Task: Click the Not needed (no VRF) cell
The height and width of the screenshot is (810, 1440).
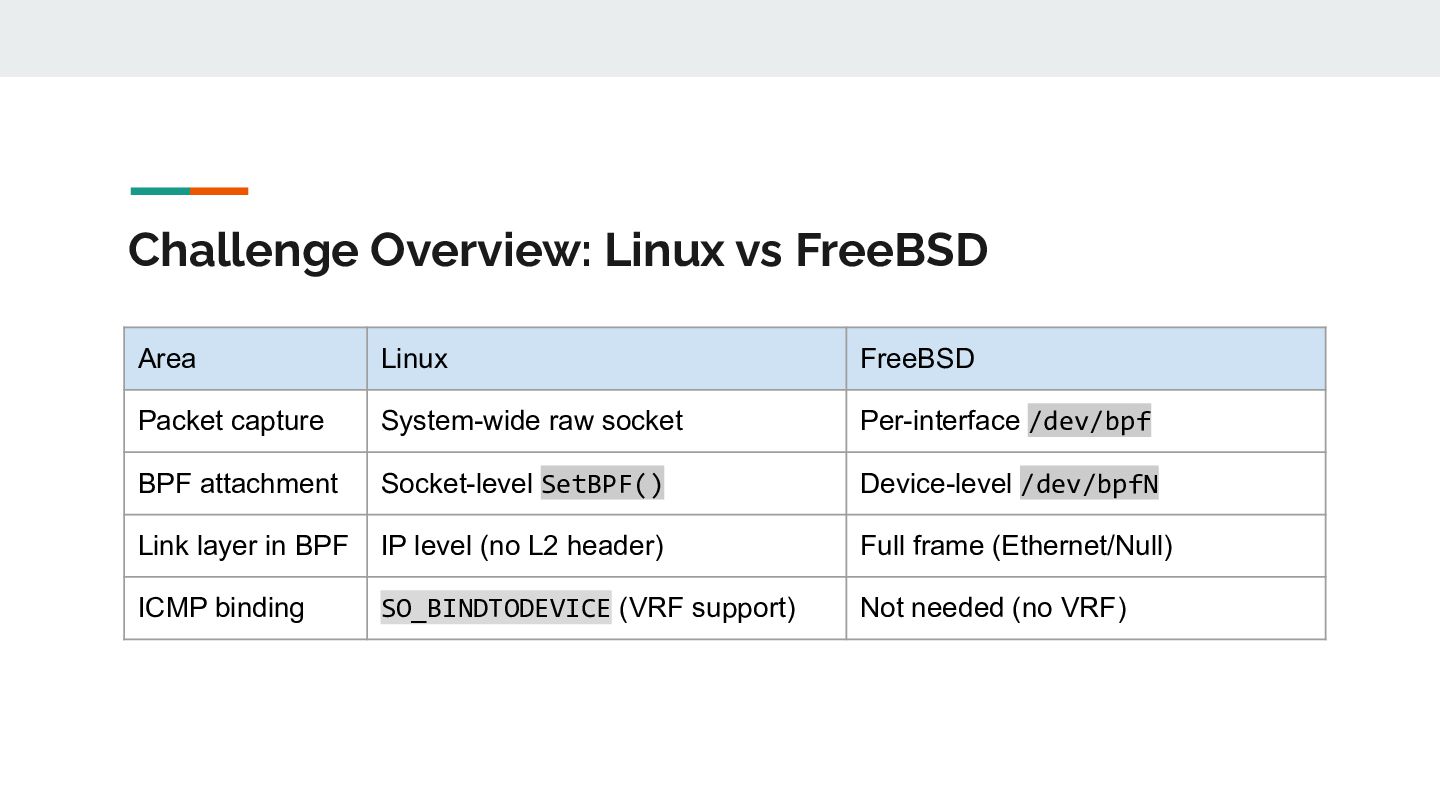Action: pyautogui.click(x=1085, y=608)
